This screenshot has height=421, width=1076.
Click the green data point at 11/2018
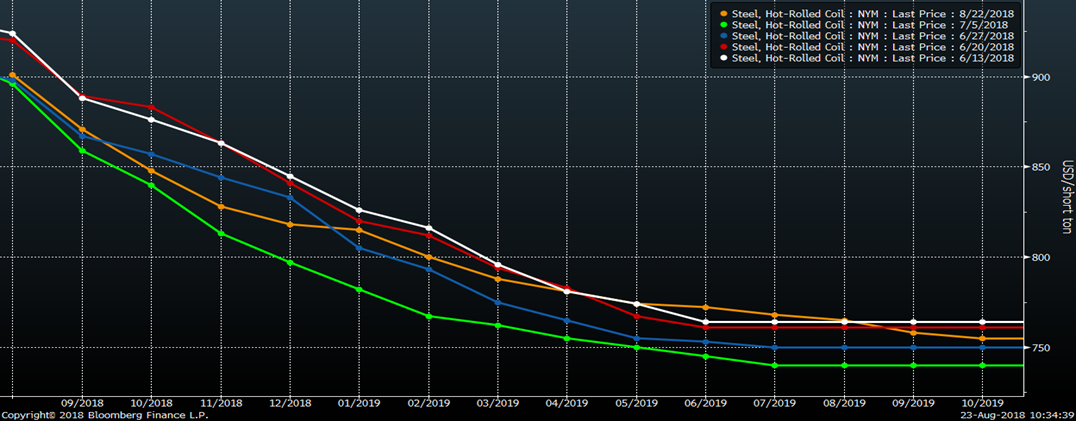pyautogui.click(x=220, y=234)
